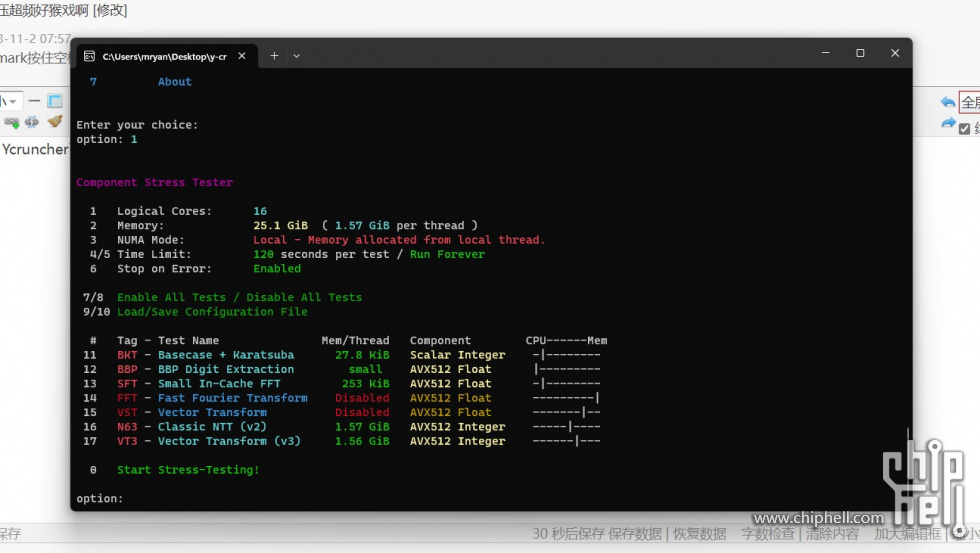980x553 pixels.
Task: Expand the terminal profile dropdown chevron
Action: pyautogui.click(x=296, y=56)
